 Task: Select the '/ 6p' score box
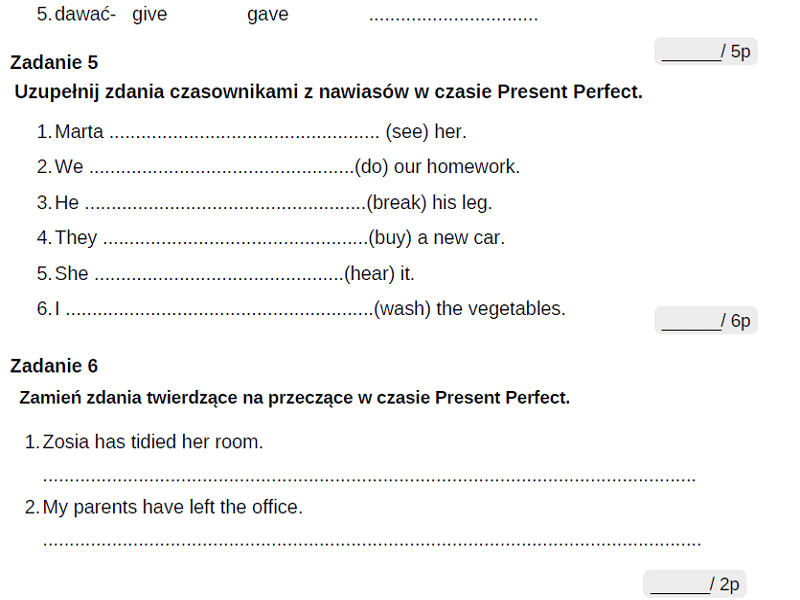[x=706, y=321]
